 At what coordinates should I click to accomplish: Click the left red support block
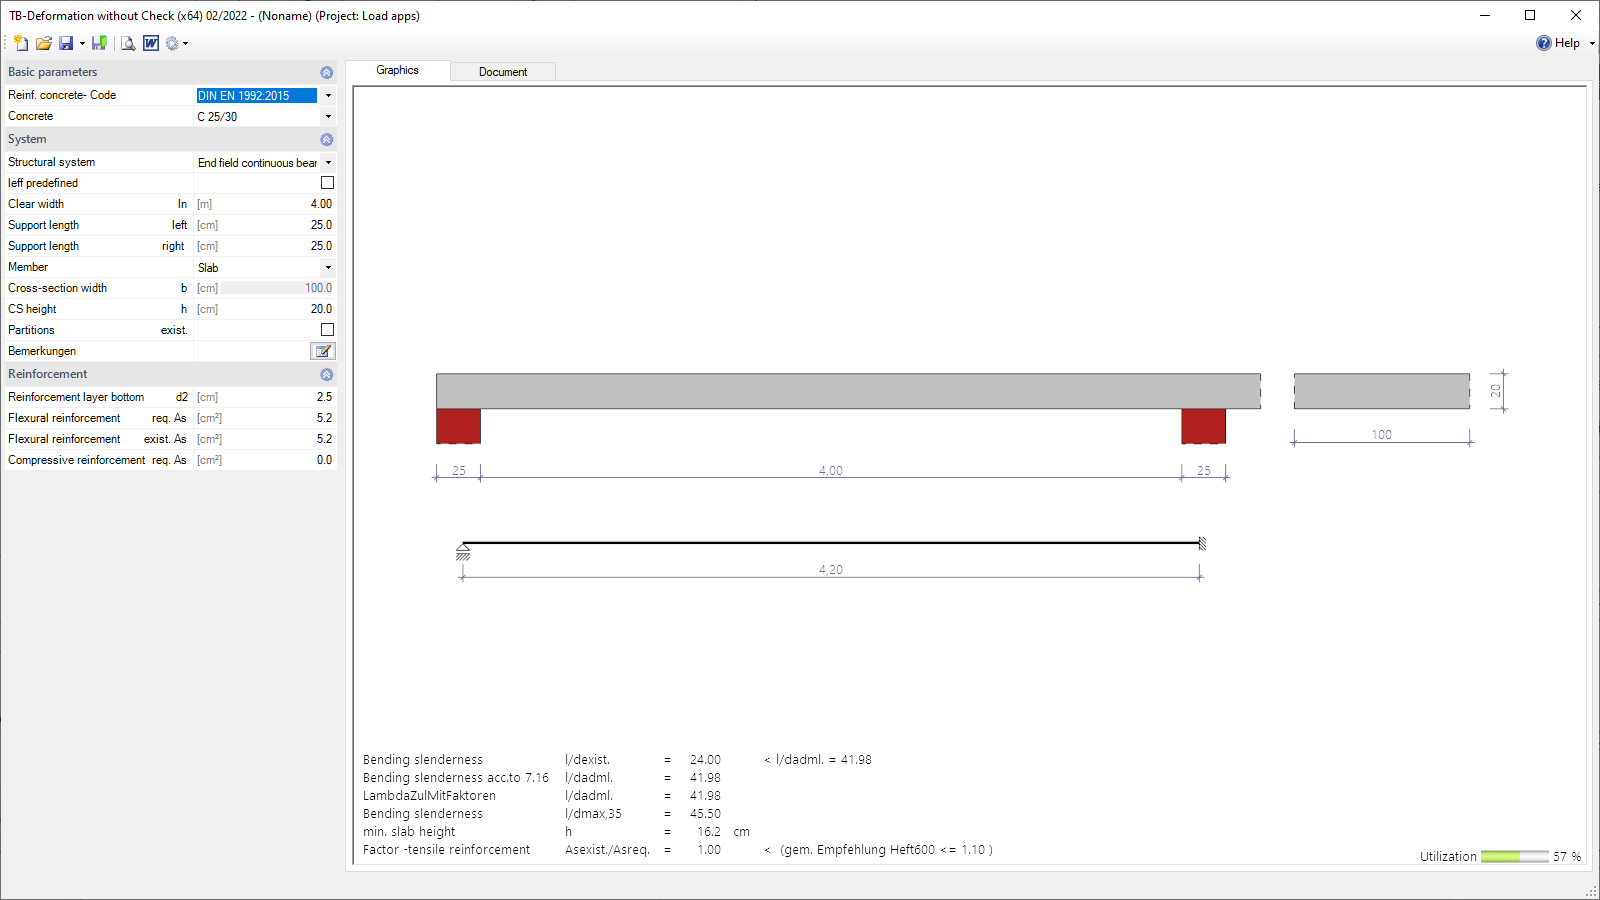[458, 426]
